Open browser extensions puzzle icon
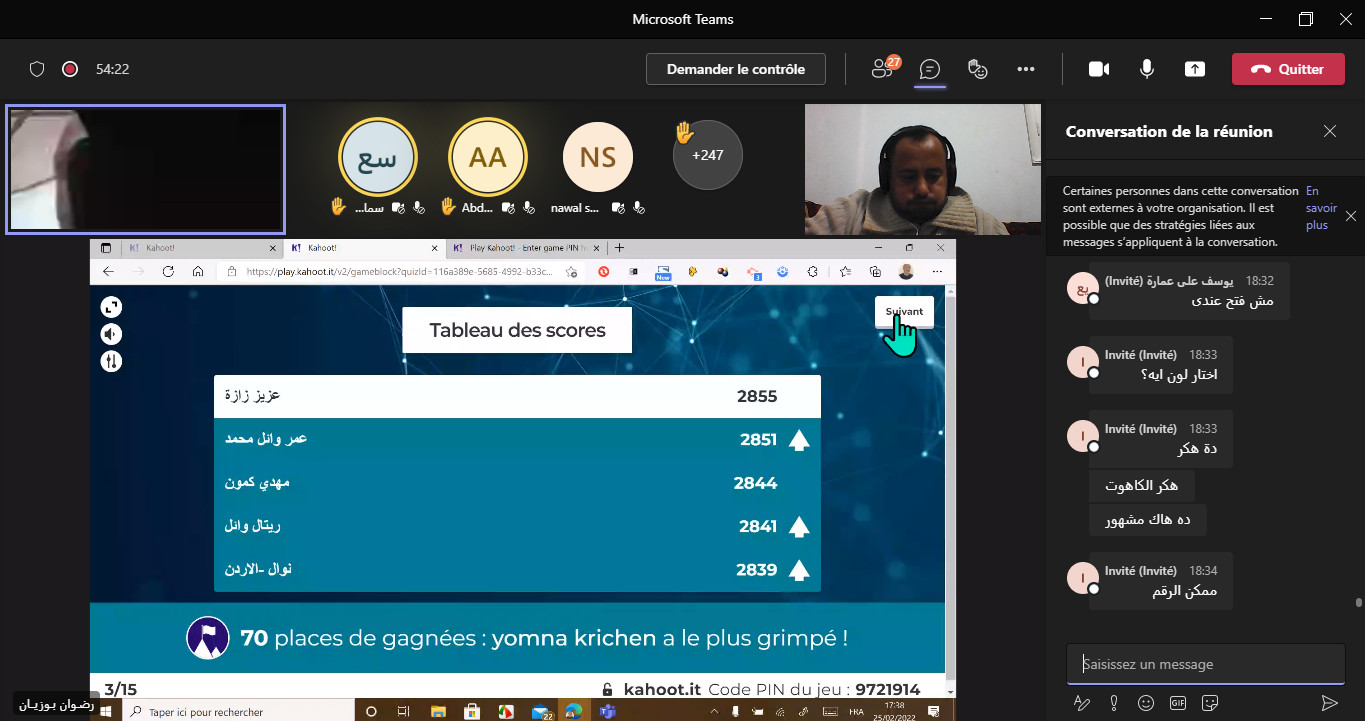The height and width of the screenshot is (721, 1365). 812,271
